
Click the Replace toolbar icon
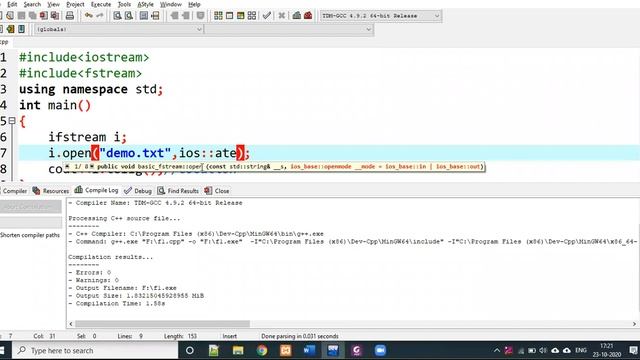tap(129, 16)
